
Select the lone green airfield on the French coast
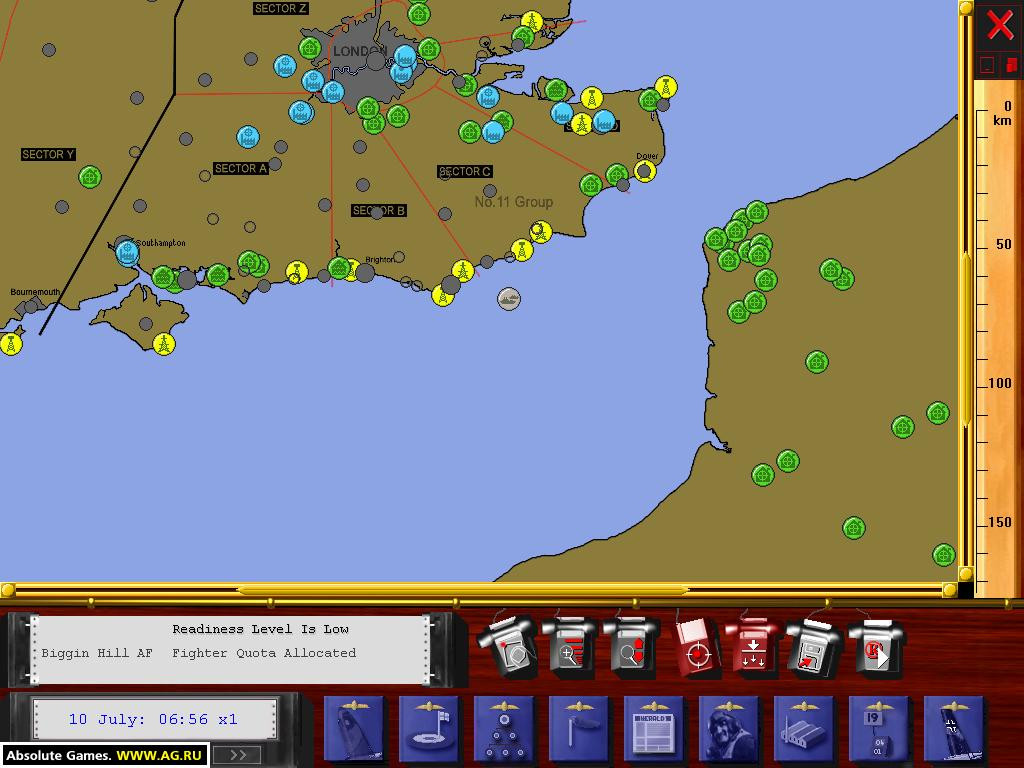817,361
